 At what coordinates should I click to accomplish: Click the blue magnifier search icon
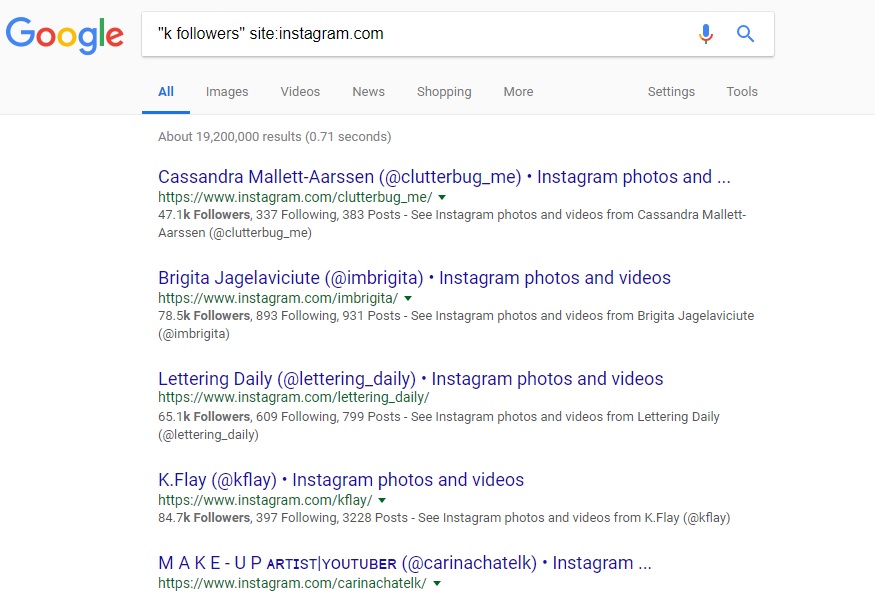coord(746,34)
